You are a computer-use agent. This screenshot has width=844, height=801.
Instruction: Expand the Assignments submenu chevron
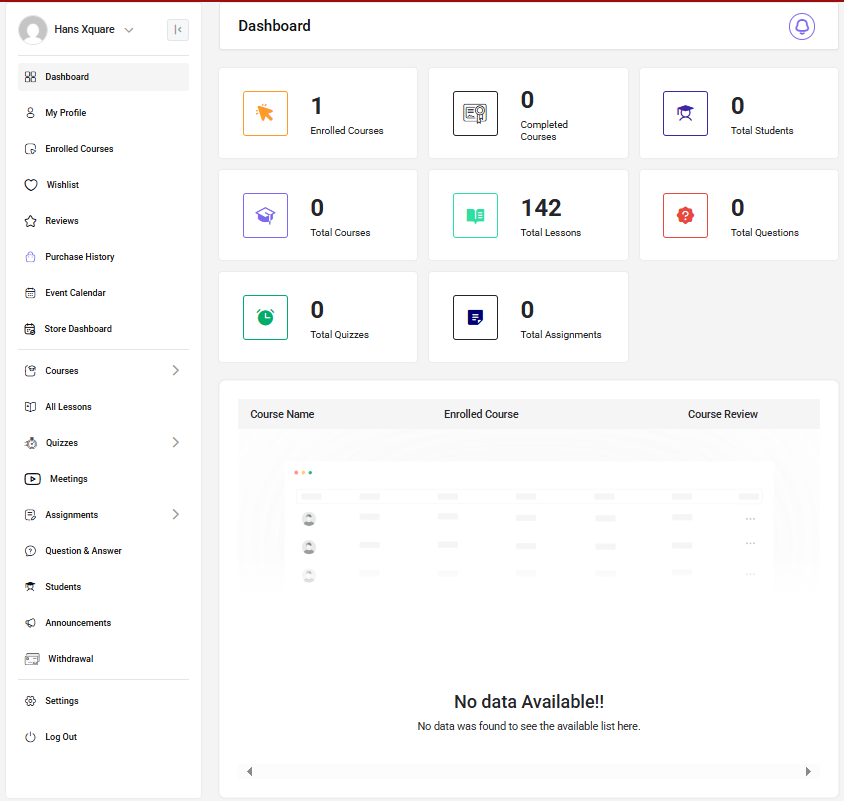click(x=176, y=515)
